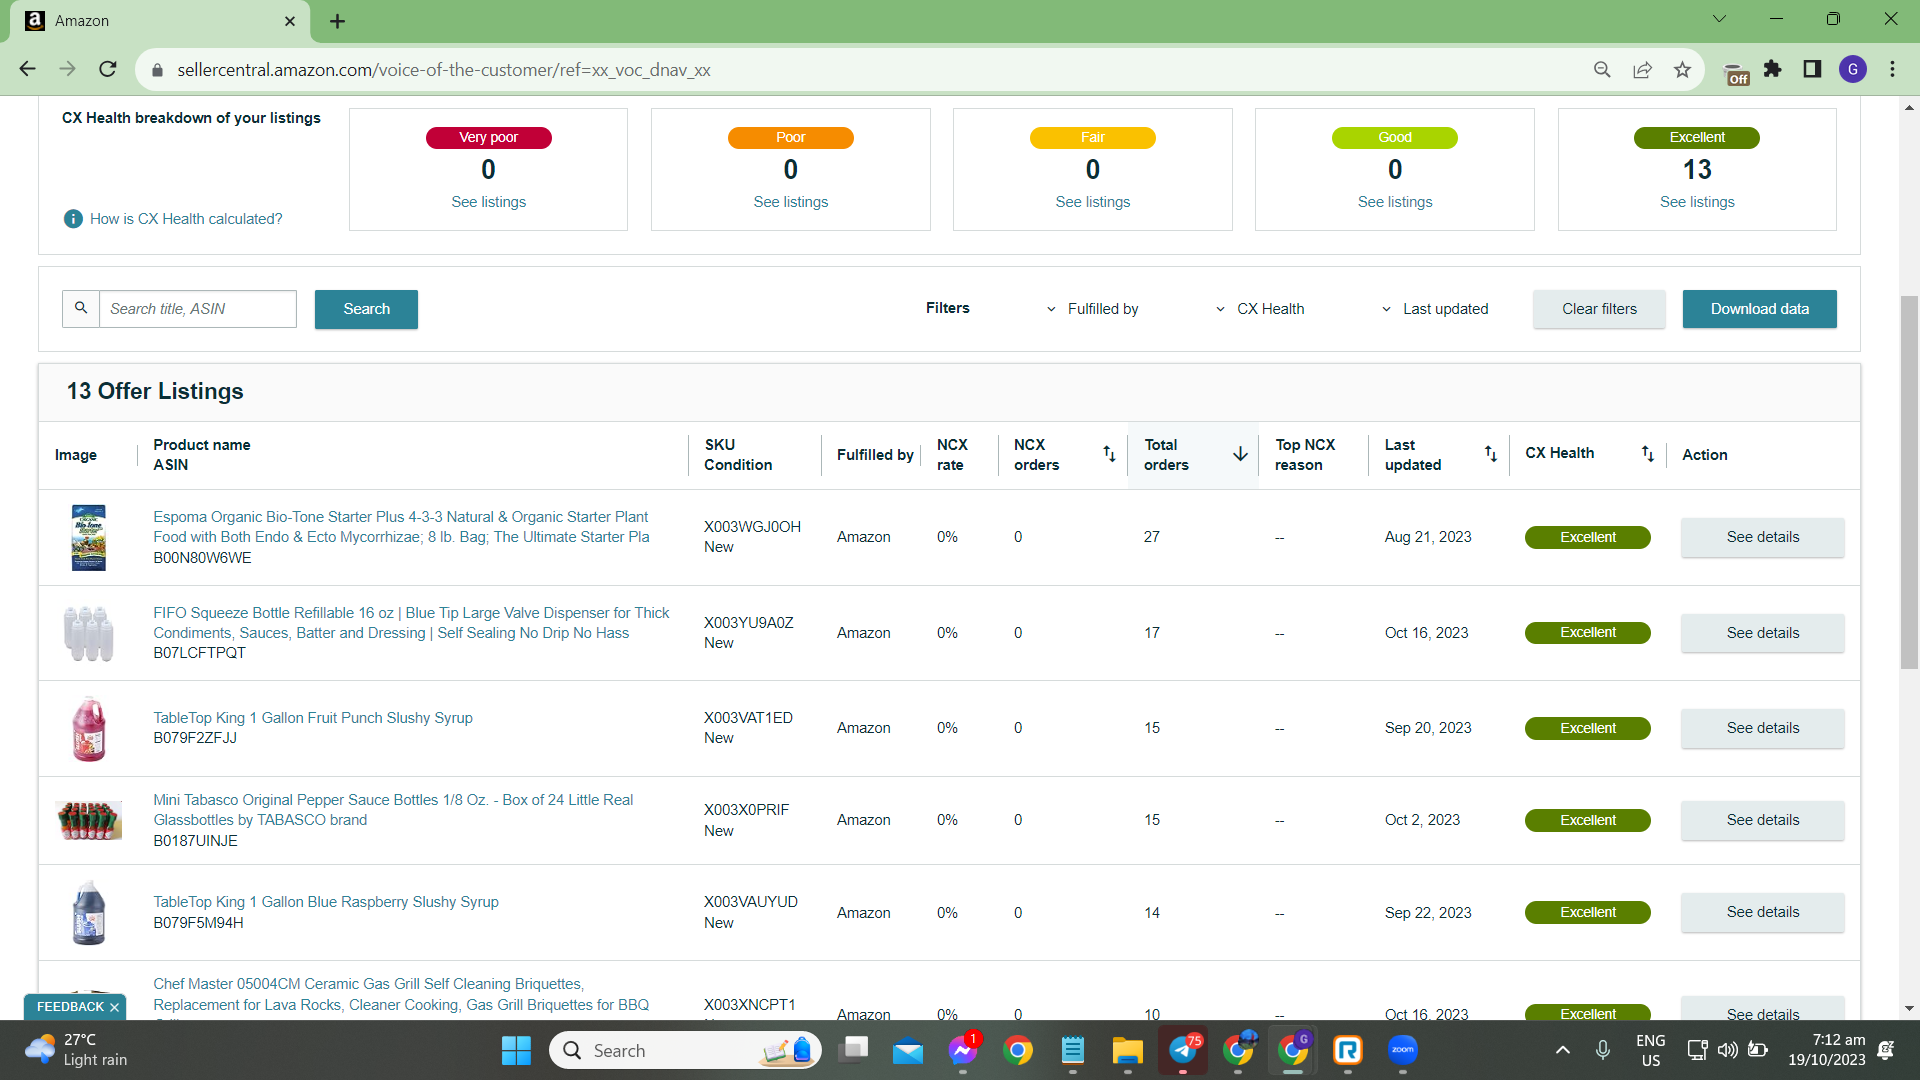
Task: Sort by CX Health arrows icon
Action: (x=1647, y=454)
